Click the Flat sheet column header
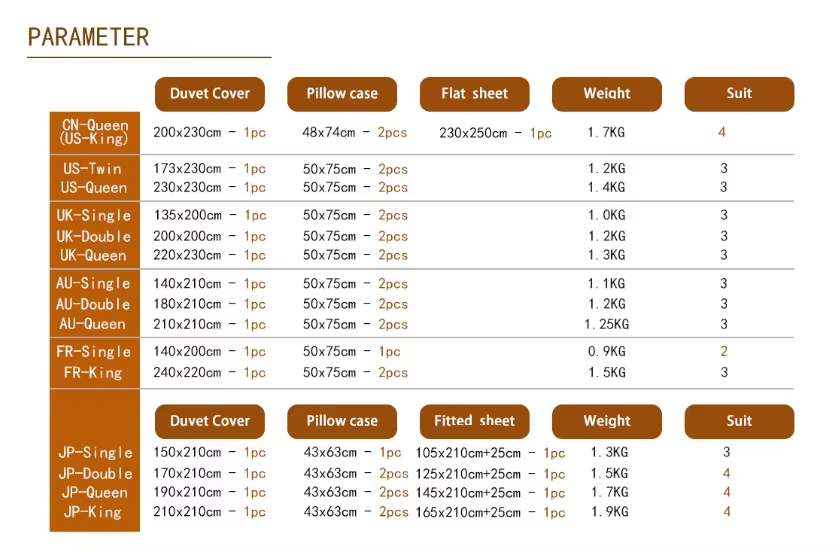The width and height of the screenshot is (837, 549). pyautogui.click(x=475, y=94)
